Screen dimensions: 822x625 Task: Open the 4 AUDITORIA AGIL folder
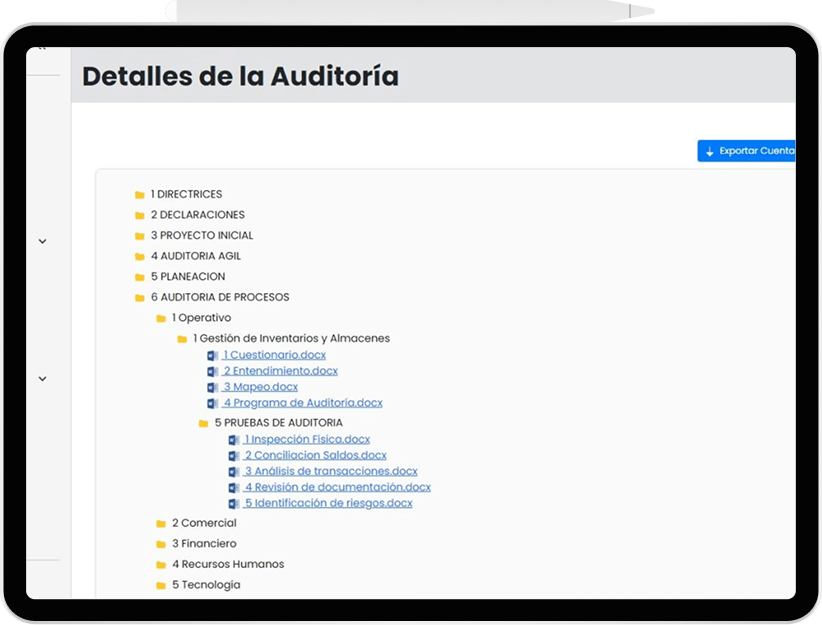tap(195, 256)
